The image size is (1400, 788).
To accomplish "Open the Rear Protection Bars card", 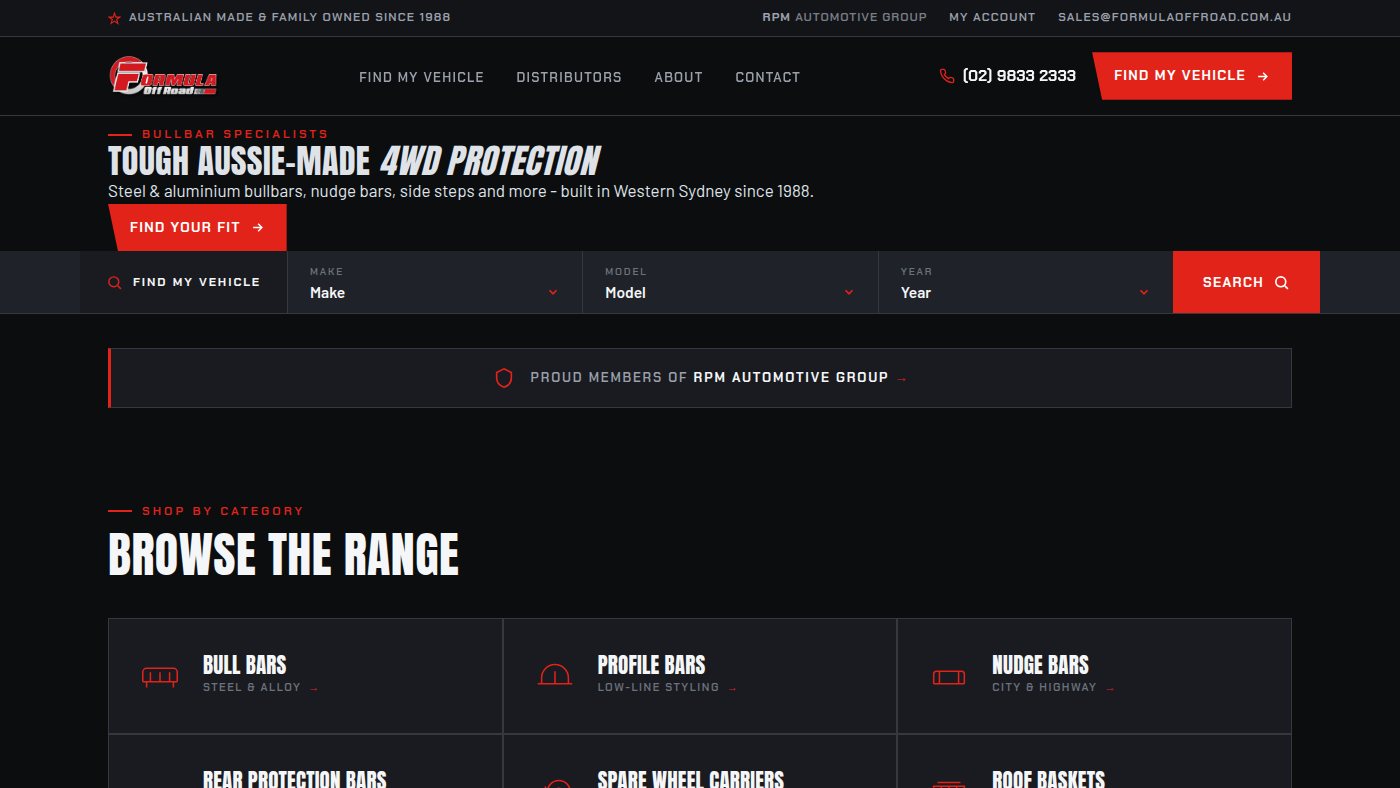I will click(305, 762).
